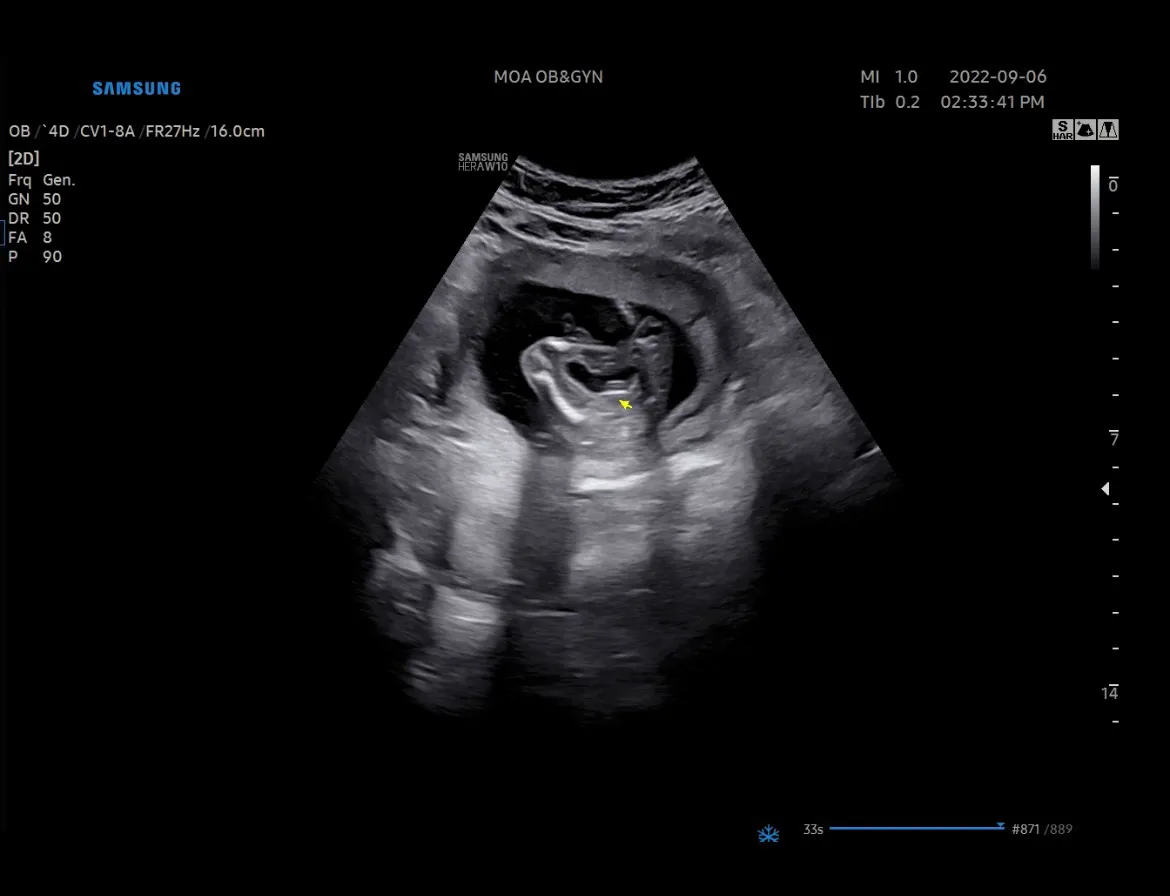Click the 'MOA OB&GYN' clinic title
This screenshot has width=1170, height=896.
point(548,77)
